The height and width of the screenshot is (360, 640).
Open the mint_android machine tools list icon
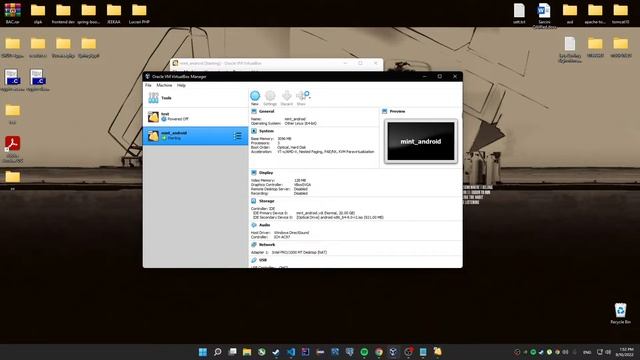click(x=238, y=136)
